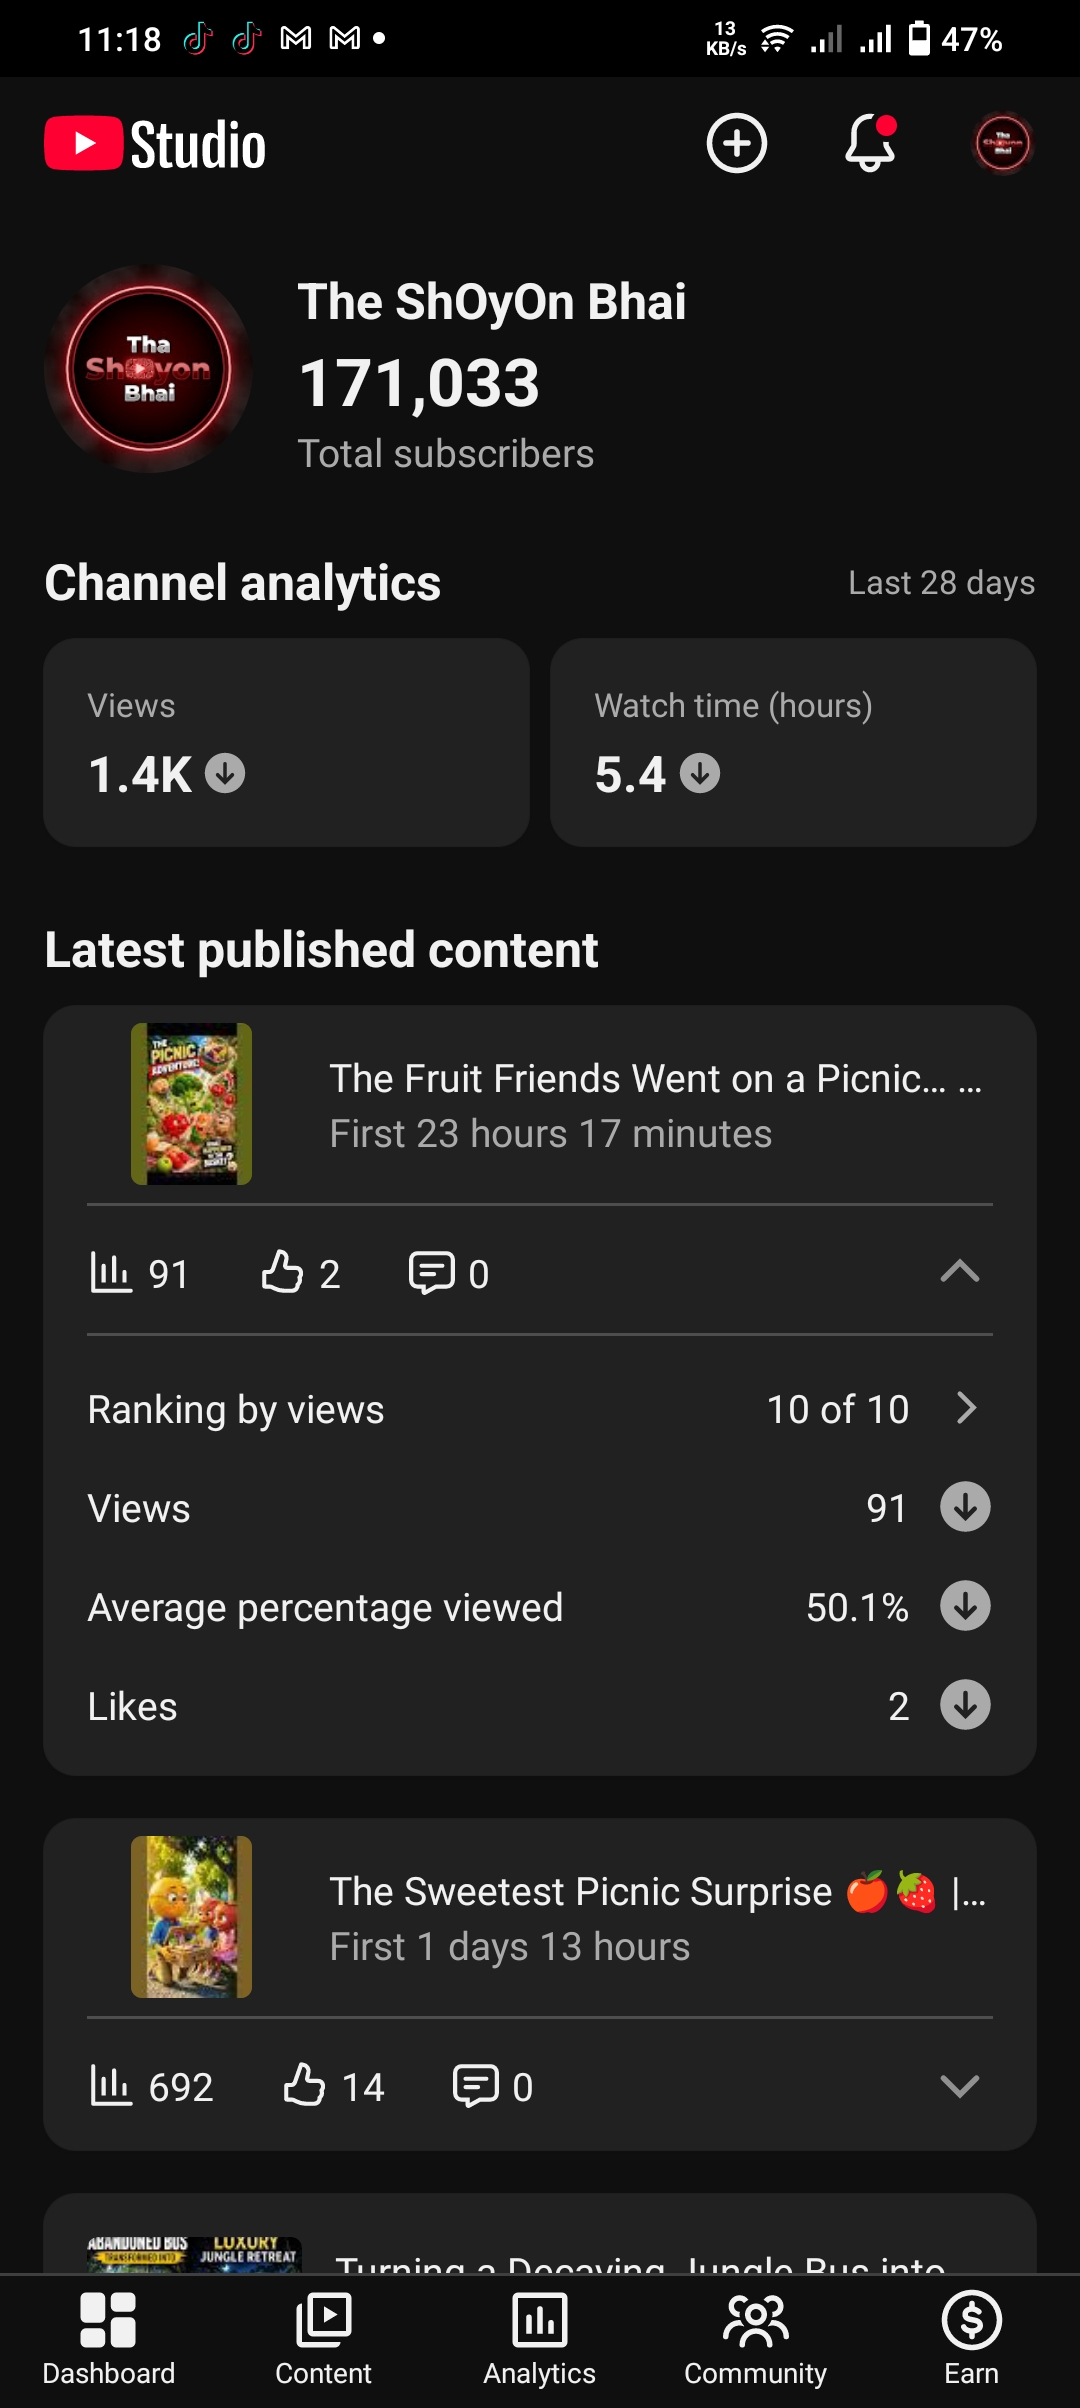Open the notifications bell

tap(870, 143)
